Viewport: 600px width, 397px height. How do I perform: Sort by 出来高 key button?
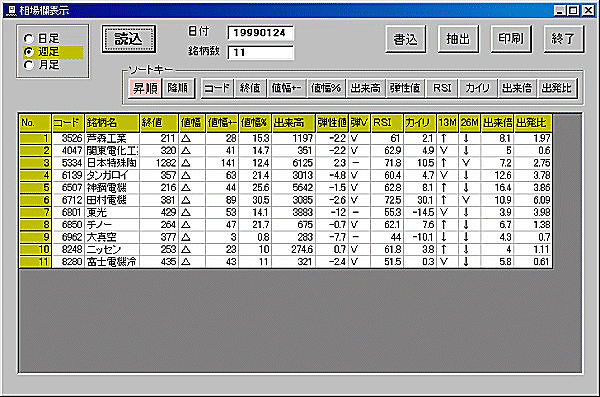[x=366, y=88]
